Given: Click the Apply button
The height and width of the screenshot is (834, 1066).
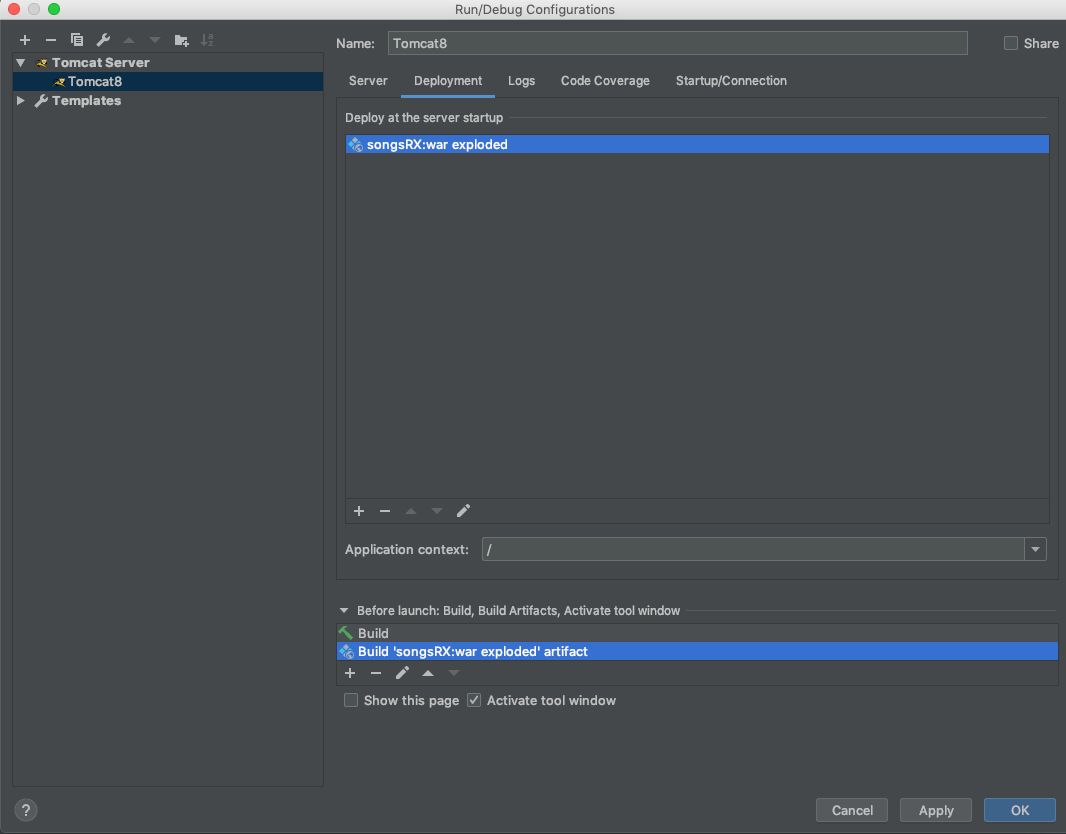Looking at the screenshot, I should (x=935, y=810).
